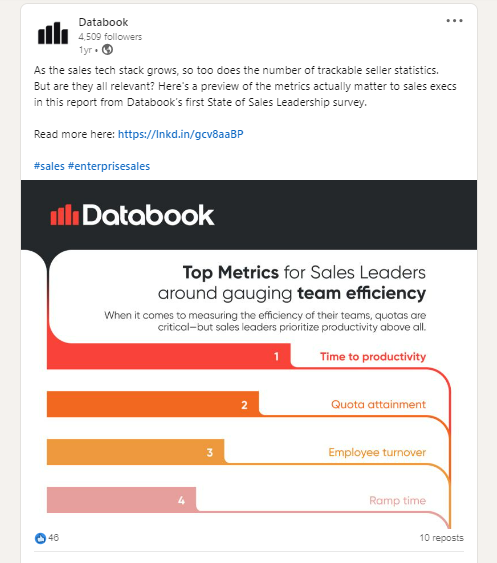The width and height of the screenshot is (497, 563).
Task: Open the lnkd.in/gcv8aaBP link
Action: 181,134
